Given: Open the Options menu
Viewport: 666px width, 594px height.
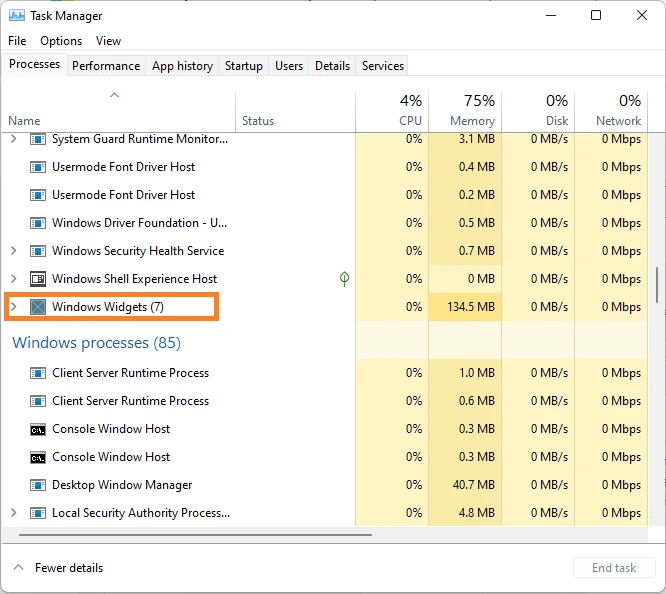Looking at the screenshot, I should coord(61,41).
